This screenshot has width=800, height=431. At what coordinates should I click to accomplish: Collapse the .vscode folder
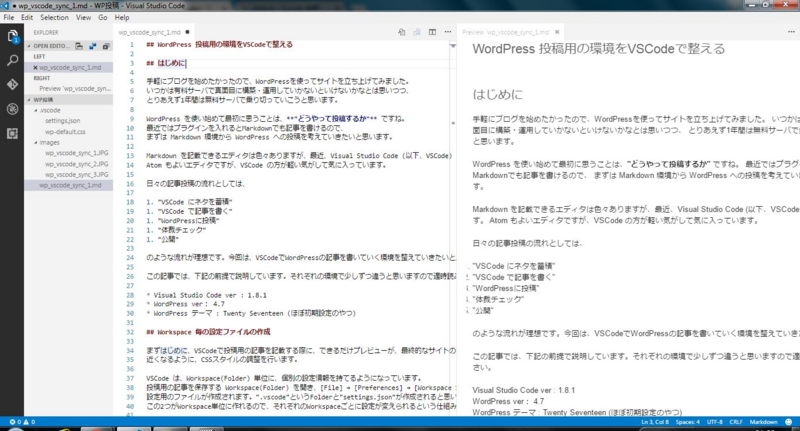click(x=36, y=110)
